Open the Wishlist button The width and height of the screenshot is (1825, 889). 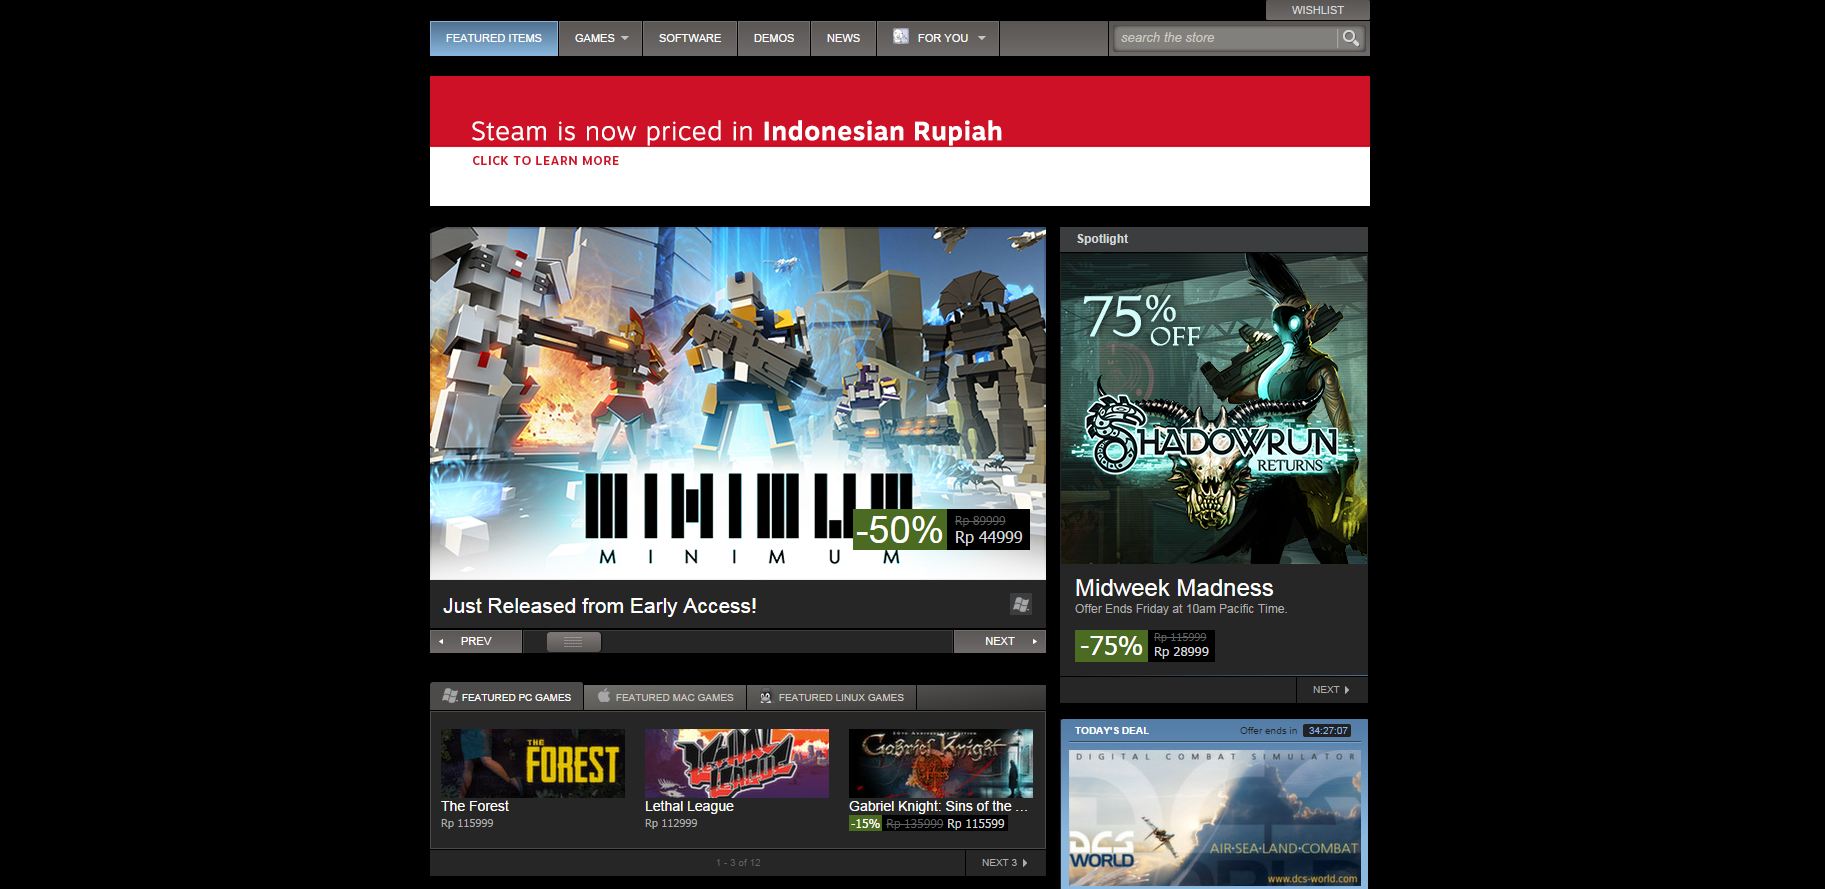[x=1317, y=10]
